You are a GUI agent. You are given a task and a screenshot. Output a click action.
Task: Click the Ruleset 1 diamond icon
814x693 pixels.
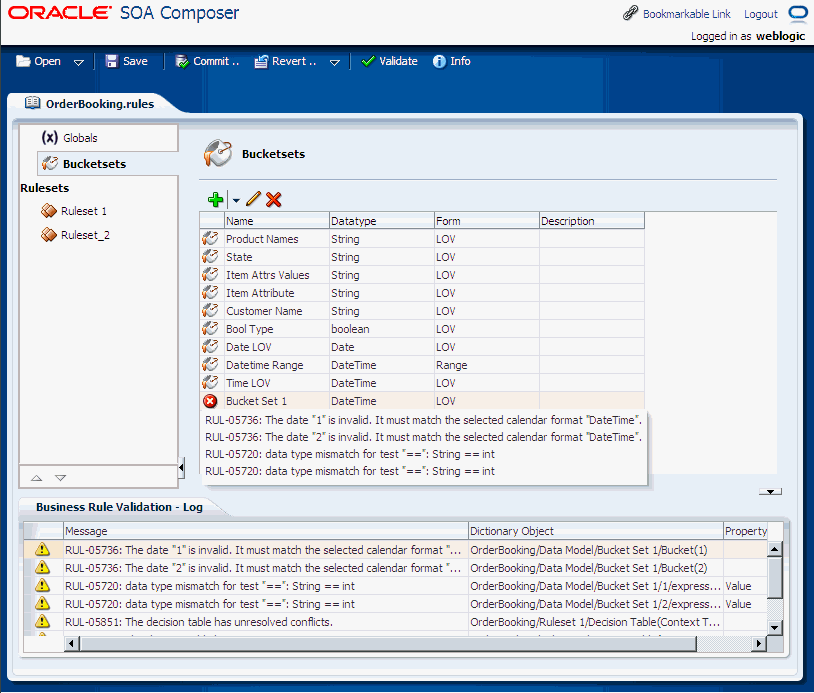49,211
